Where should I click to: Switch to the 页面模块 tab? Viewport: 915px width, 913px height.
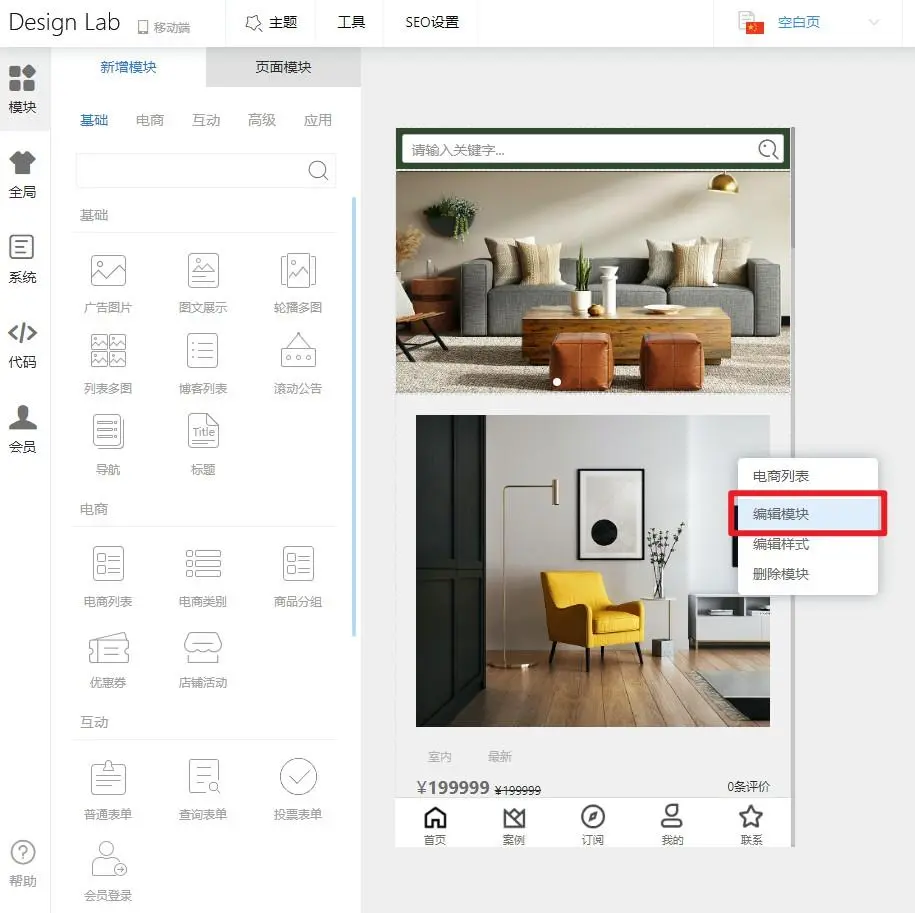pos(283,67)
